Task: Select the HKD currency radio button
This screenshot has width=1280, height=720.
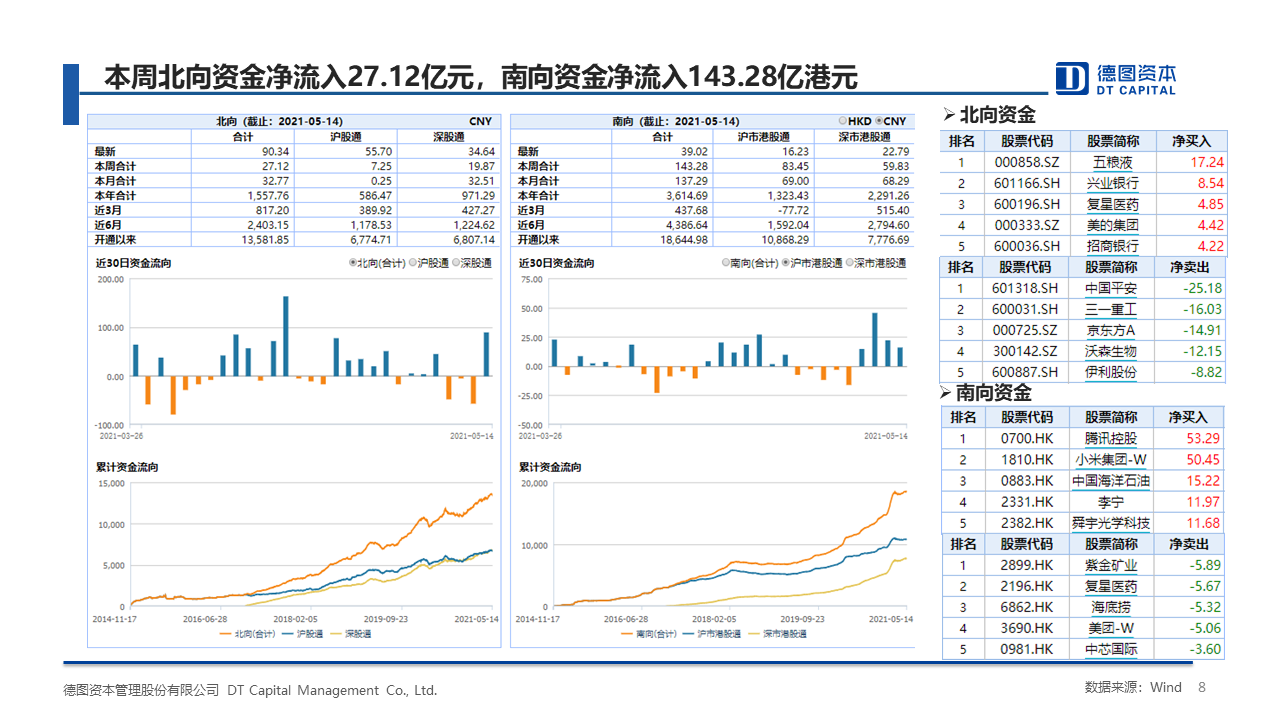Action: click(843, 121)
